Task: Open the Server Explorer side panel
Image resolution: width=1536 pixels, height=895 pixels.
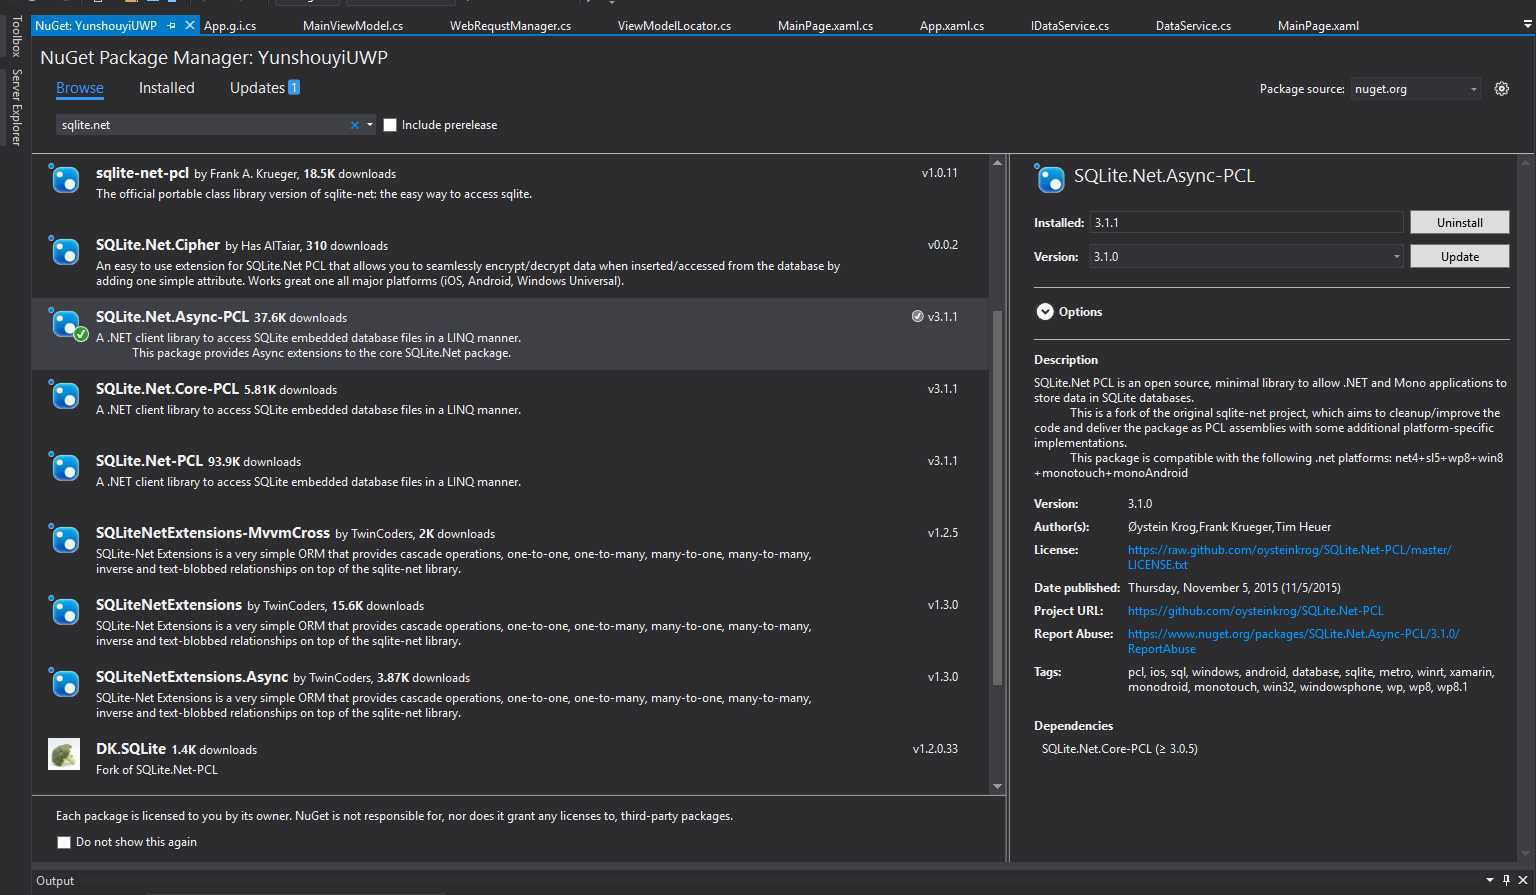Action: click(x=16, y=107)
